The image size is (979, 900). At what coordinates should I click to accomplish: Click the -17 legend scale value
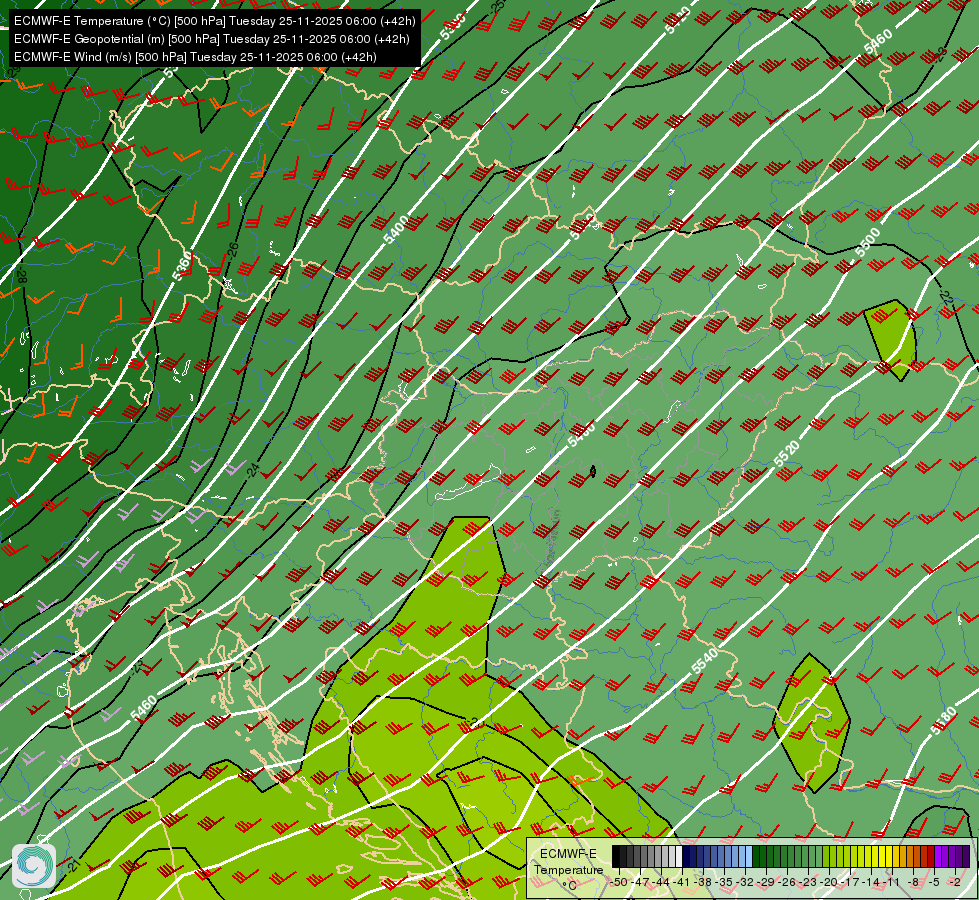coord(850,882)
